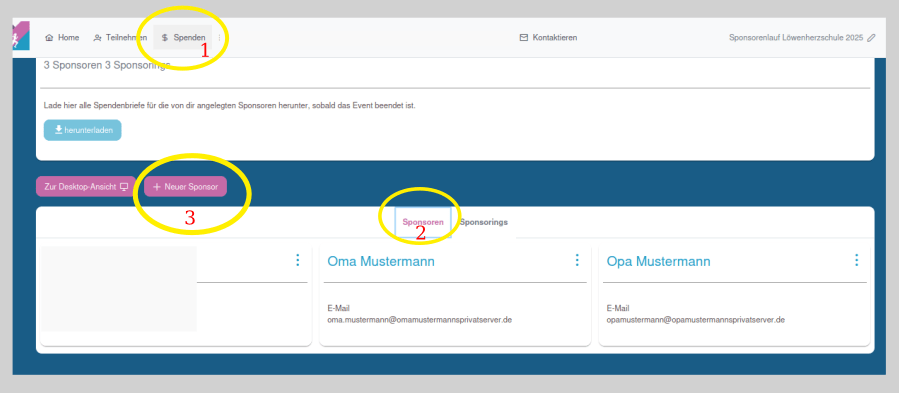Add a Neuer Sponsor
The width and height of the screenshot is (899, 393).
(186, 186)
